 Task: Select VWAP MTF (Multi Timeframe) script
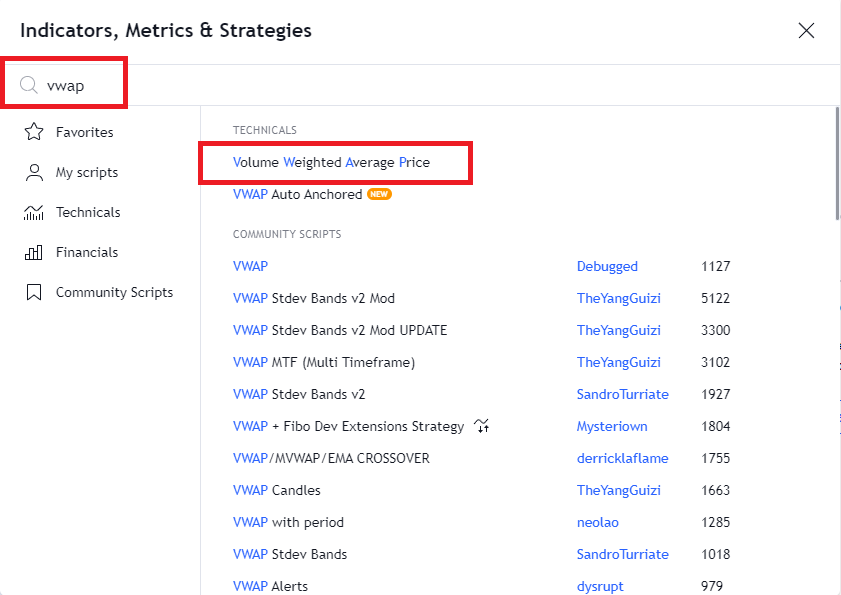[x=324, y=362]
